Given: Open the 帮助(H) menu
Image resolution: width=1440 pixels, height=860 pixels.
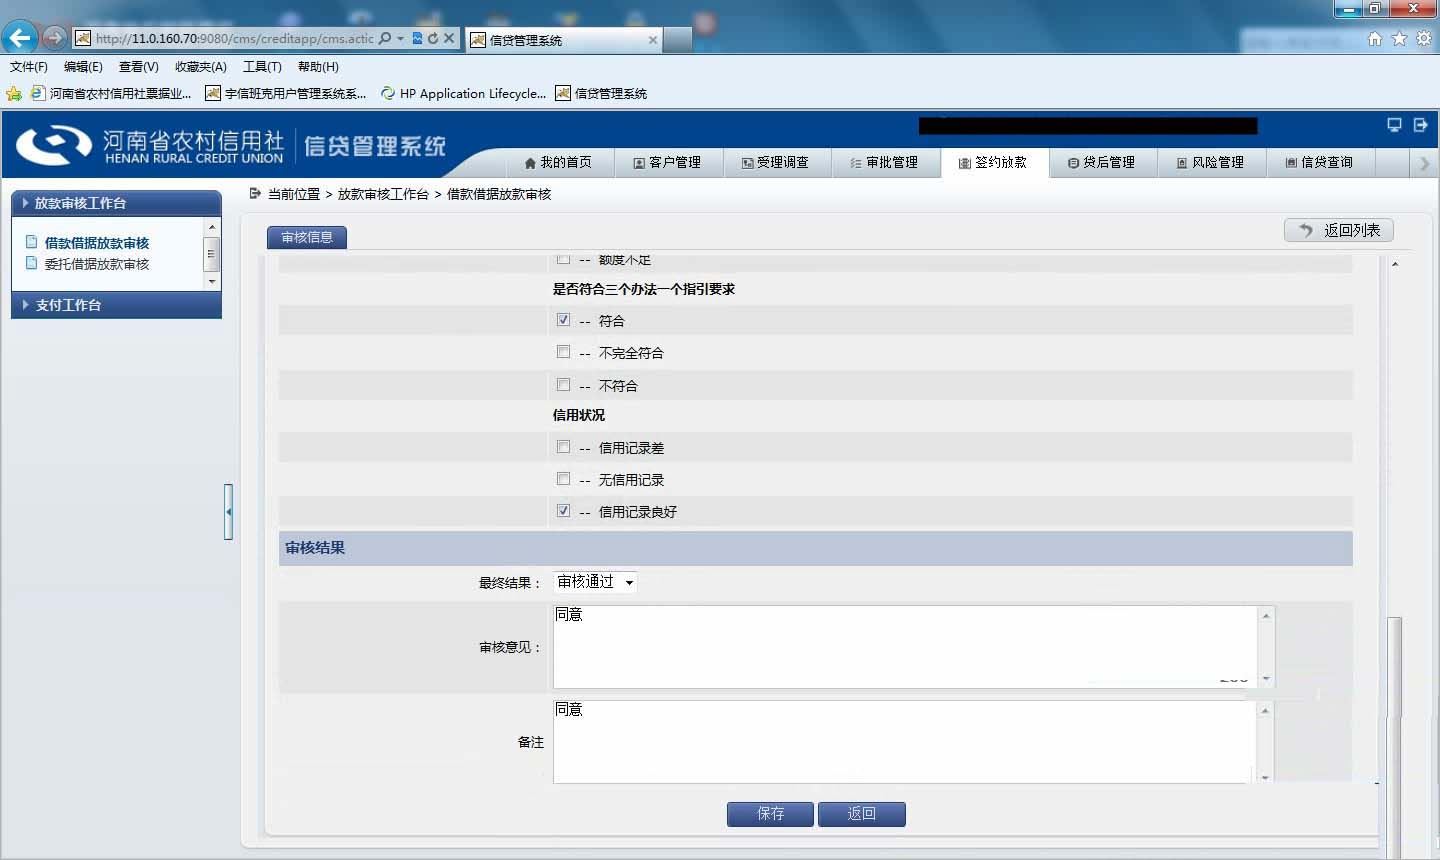Looking at the screenshot, I should pyautogui.click(x=318, y=67).
